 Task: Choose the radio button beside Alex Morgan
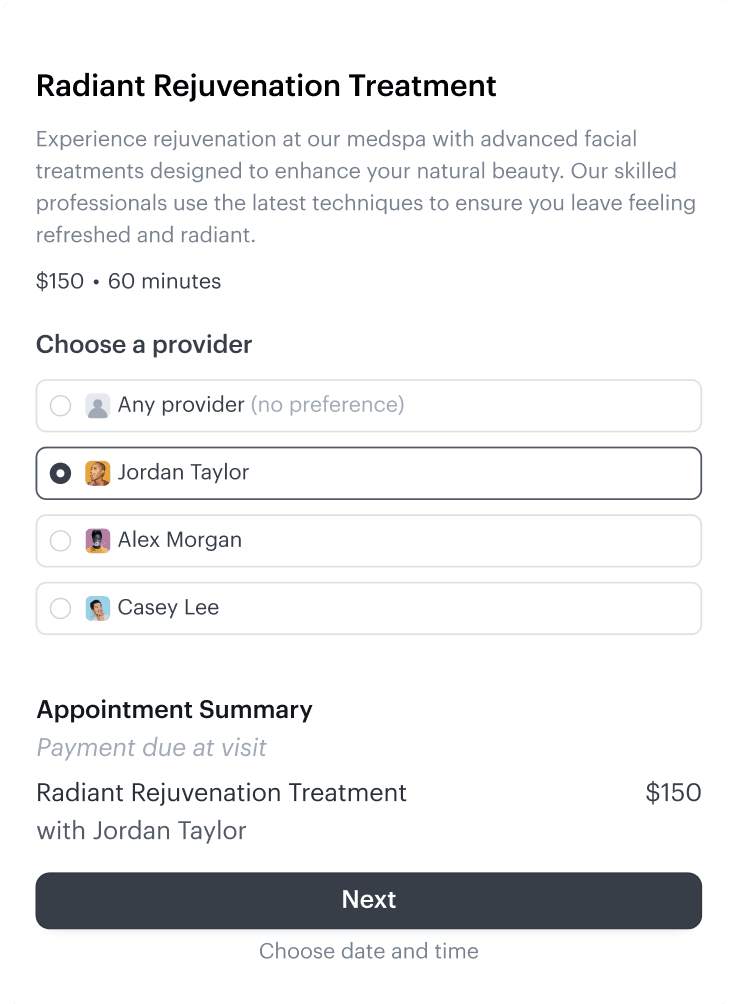click(60, 540)
